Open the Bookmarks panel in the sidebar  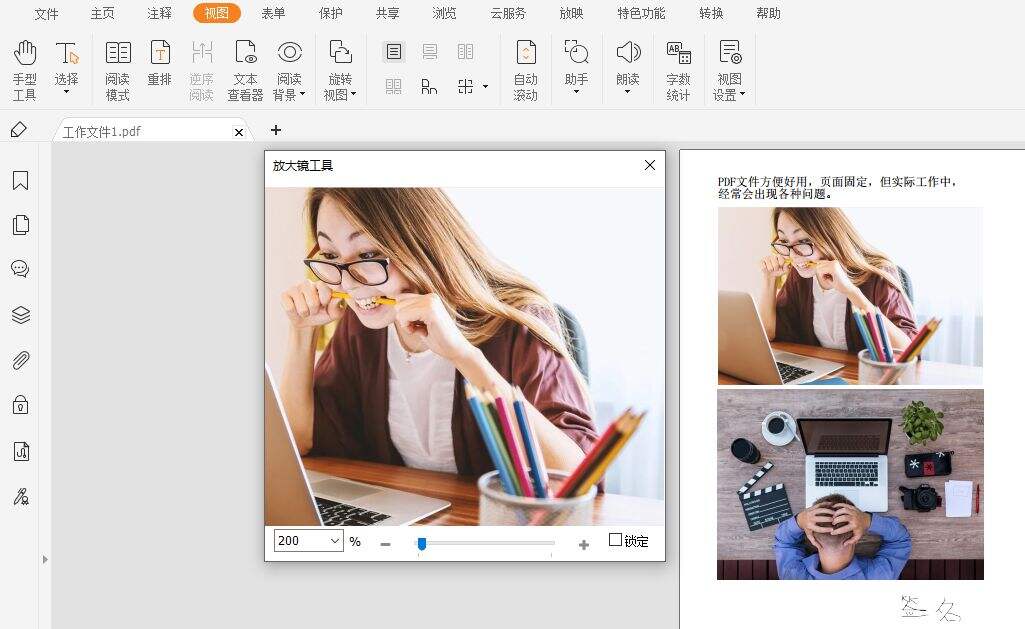(x=21, y=180)
